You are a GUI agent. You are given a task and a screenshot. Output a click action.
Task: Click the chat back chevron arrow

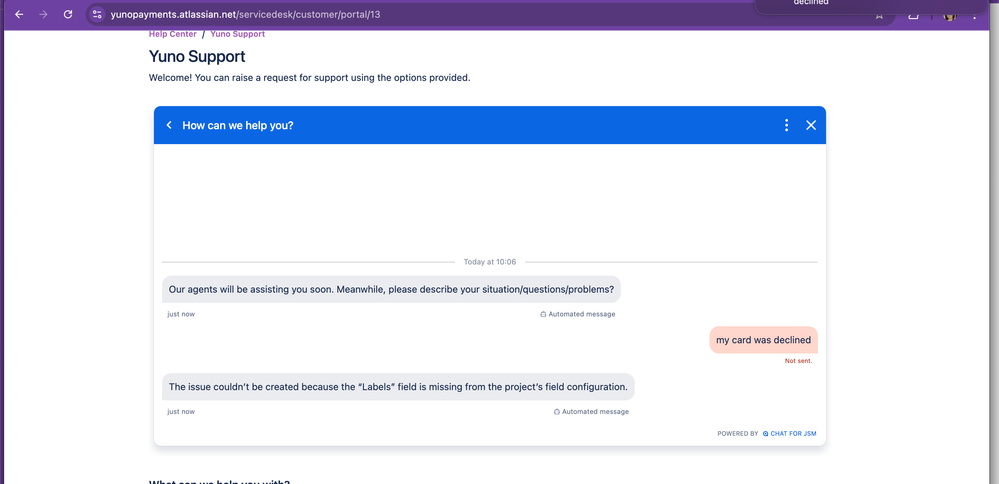click(169, 125)
